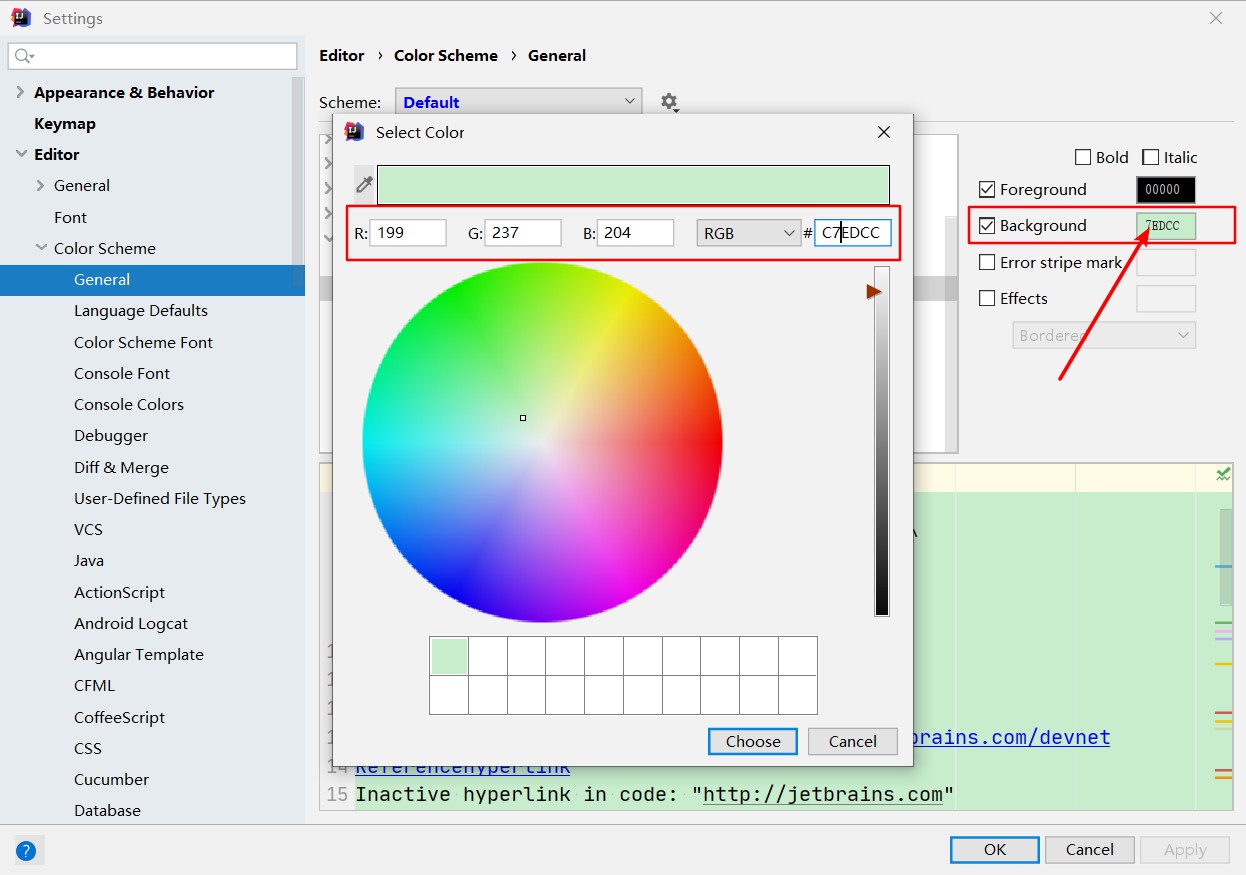Click the black Foreground color swatch
The height and width of the screenshot is (875, 1246).
[x=1165, y=189]
